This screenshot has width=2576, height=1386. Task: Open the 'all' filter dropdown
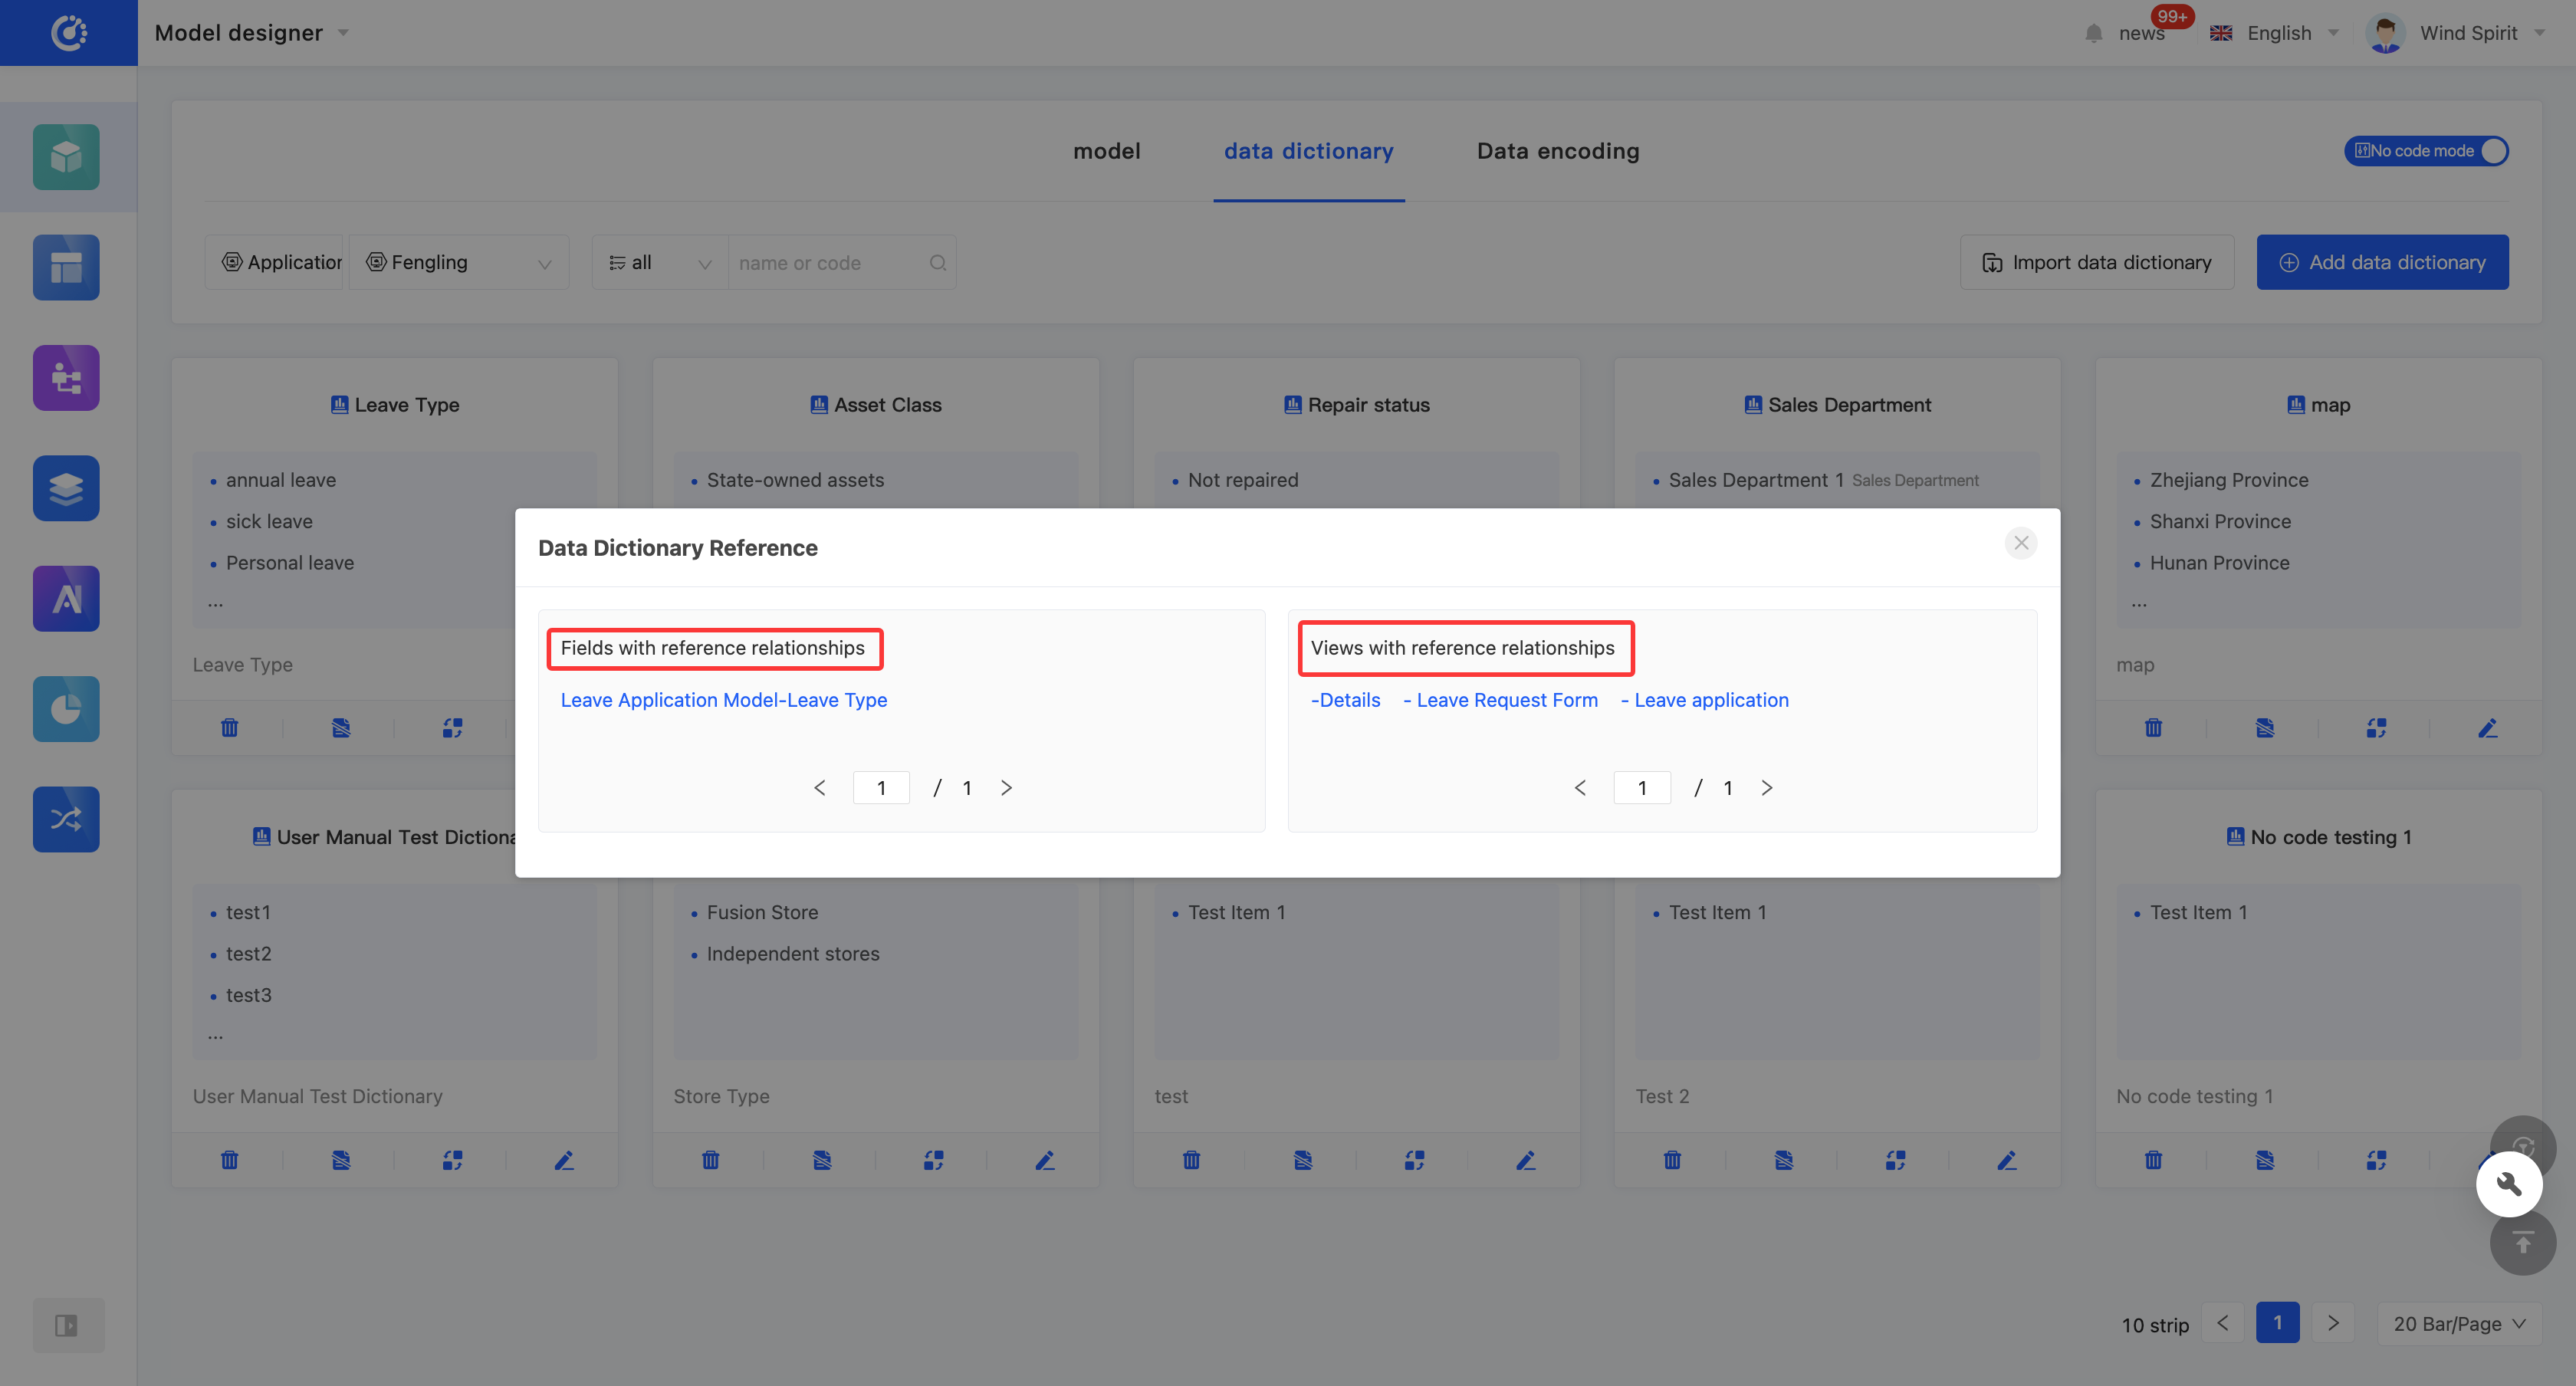(660, 262)
